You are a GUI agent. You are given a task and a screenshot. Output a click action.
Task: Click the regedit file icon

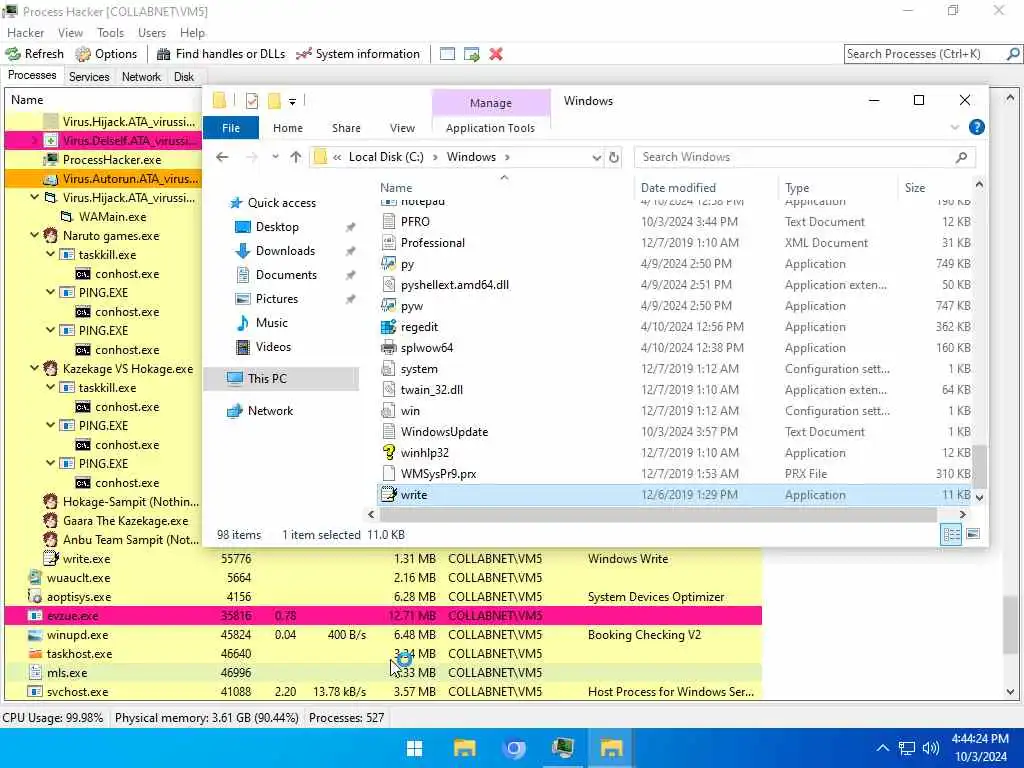(x=389, y=327)
